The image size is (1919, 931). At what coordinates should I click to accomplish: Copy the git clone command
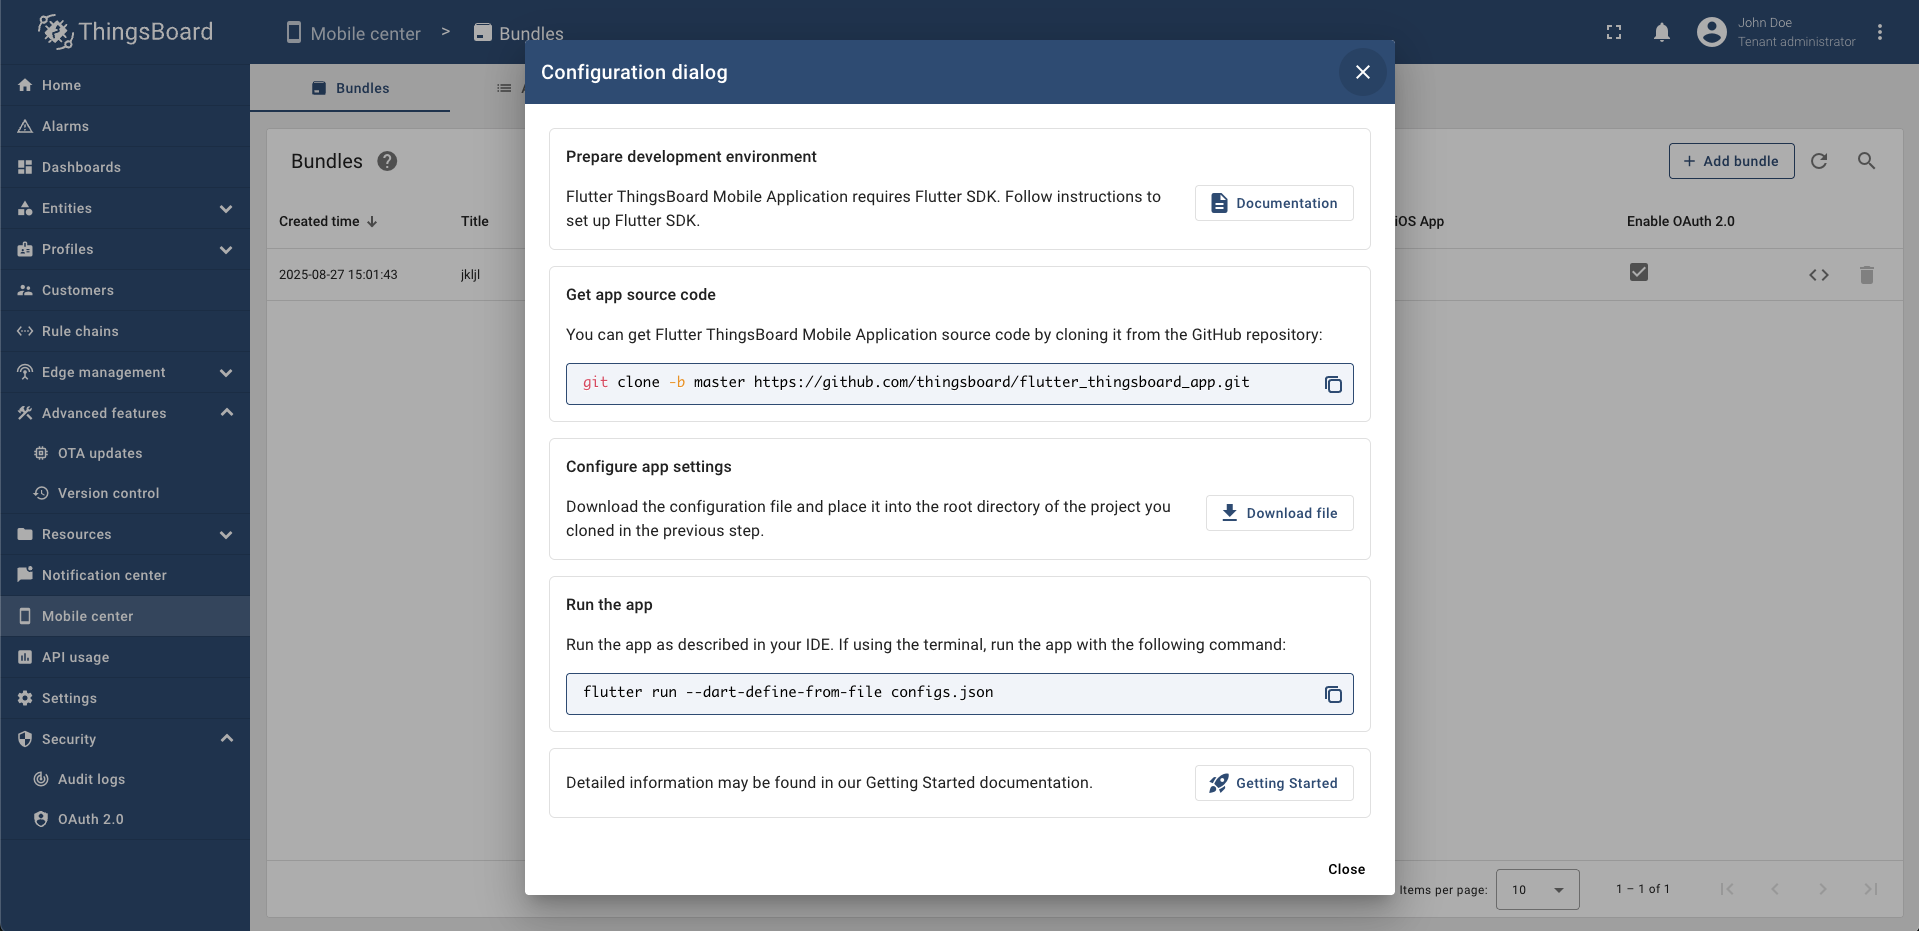[1333, 384]
